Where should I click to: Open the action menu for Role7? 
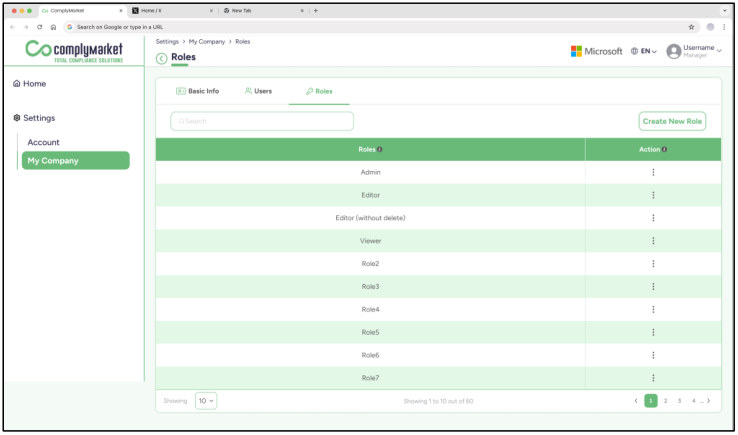[x=653, y=378]
